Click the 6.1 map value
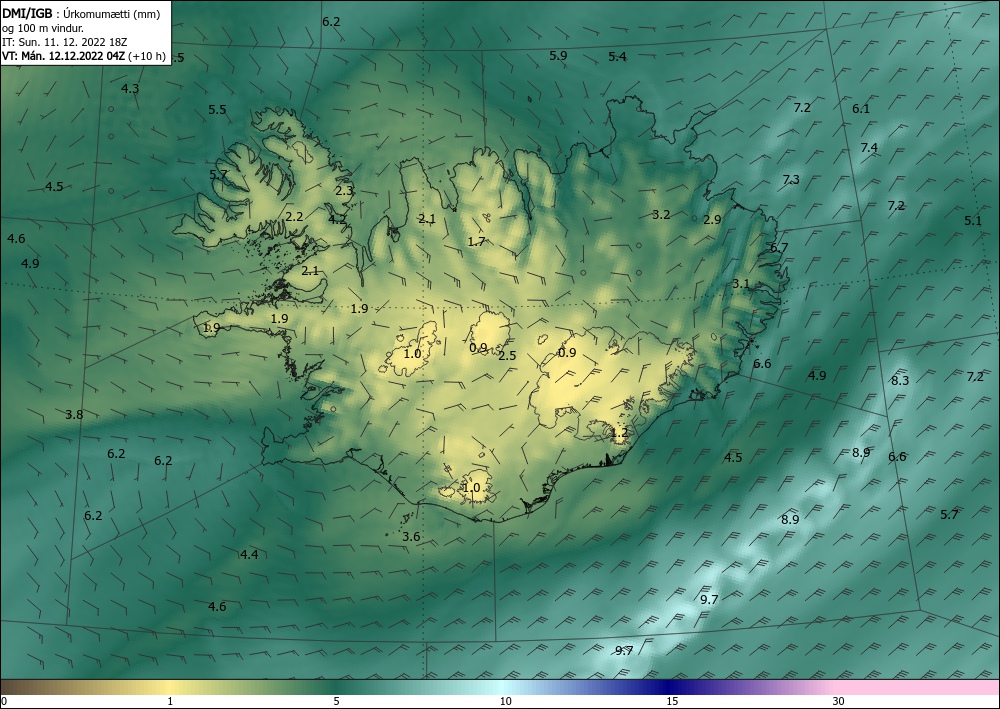The image size is (1000, 709). click(x=861, y=109)
